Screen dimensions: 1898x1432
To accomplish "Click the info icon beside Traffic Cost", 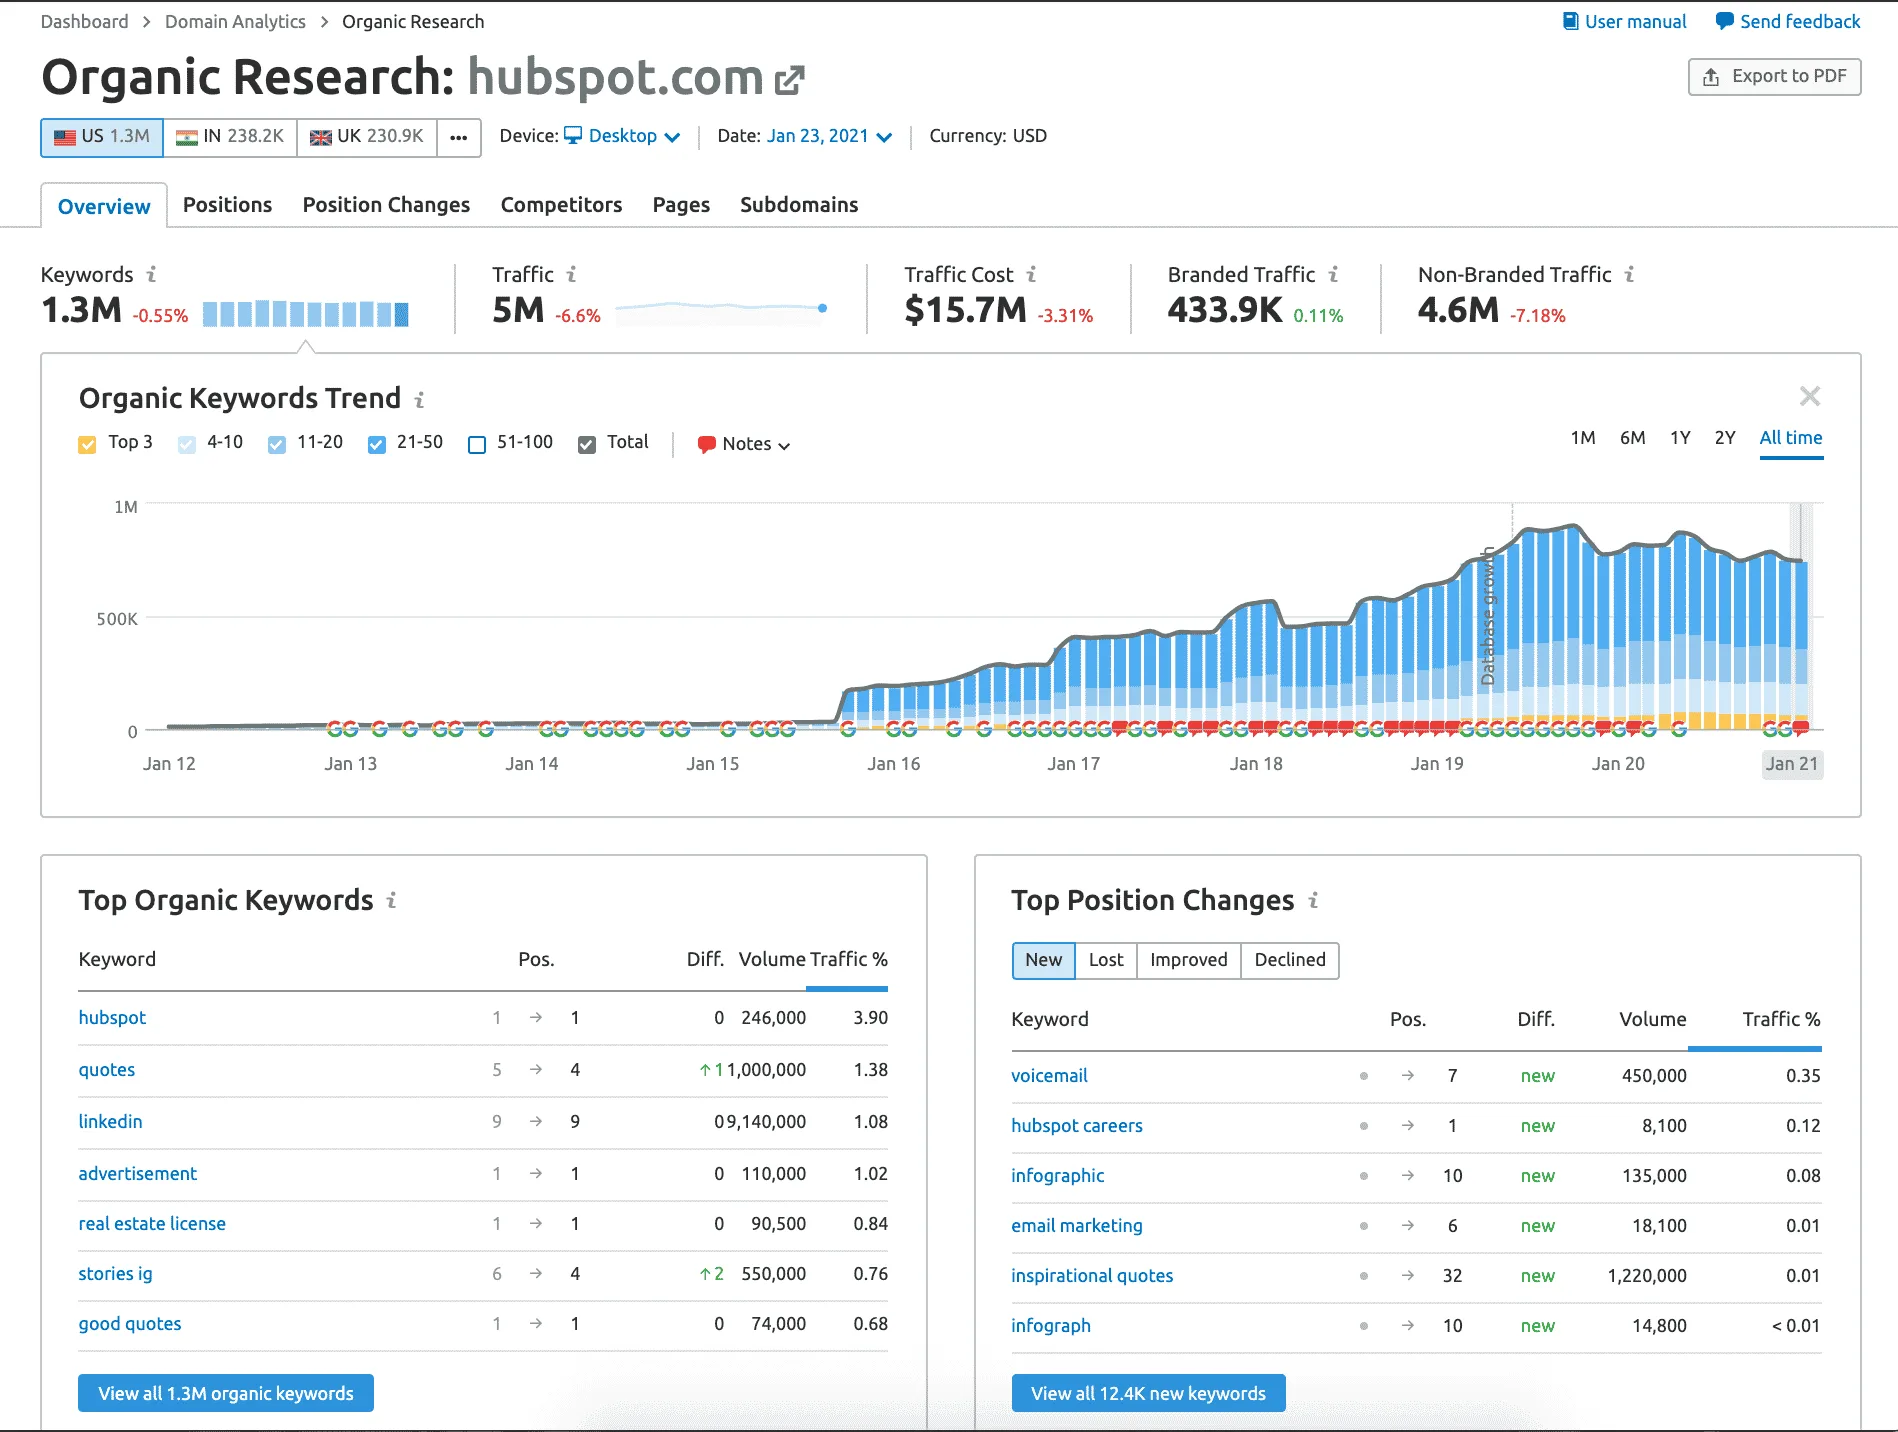I will [x=1032, y=274].
